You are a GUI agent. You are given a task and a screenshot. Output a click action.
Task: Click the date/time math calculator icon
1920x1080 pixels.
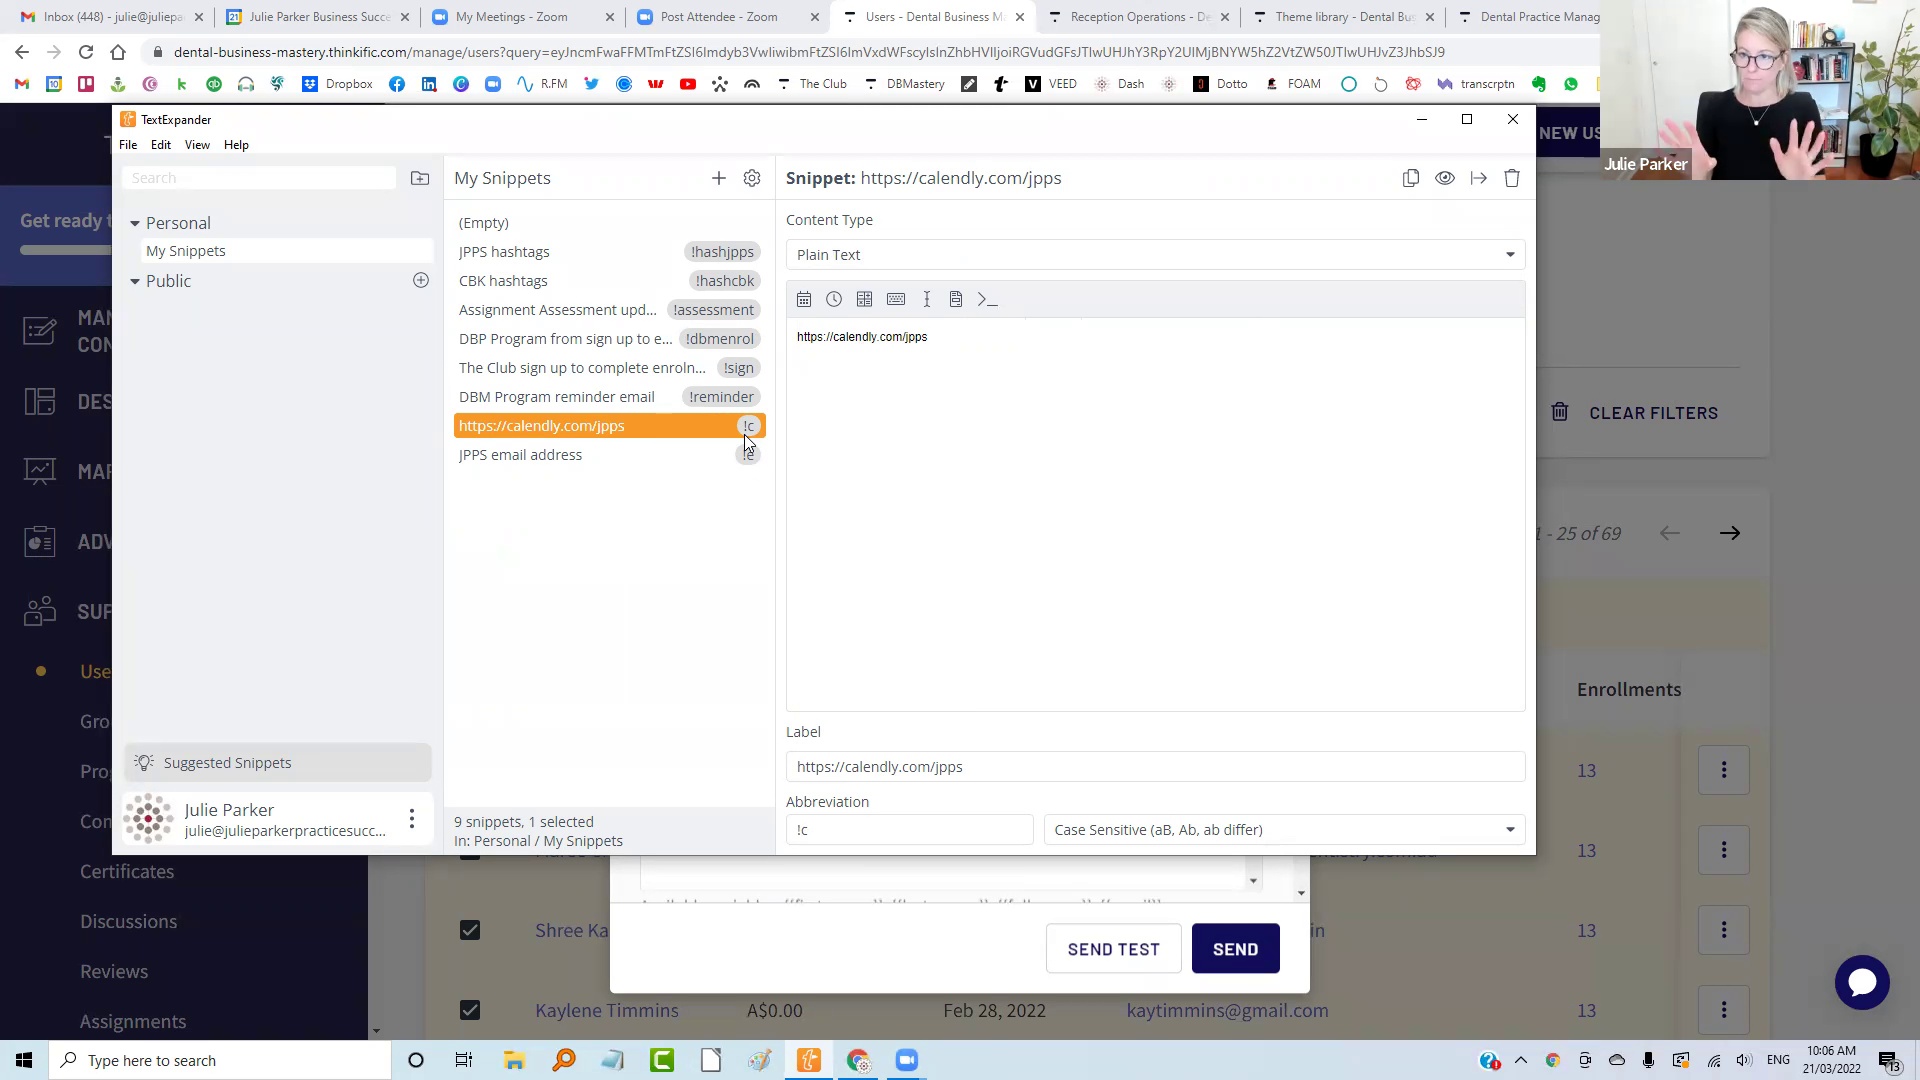point(865,299)
